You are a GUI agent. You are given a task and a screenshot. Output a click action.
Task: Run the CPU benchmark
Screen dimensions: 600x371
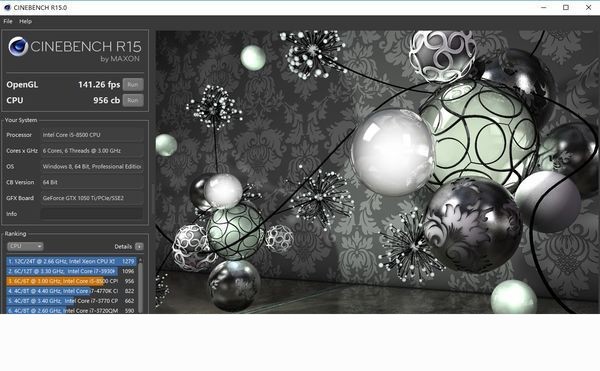tap(133, 100)
